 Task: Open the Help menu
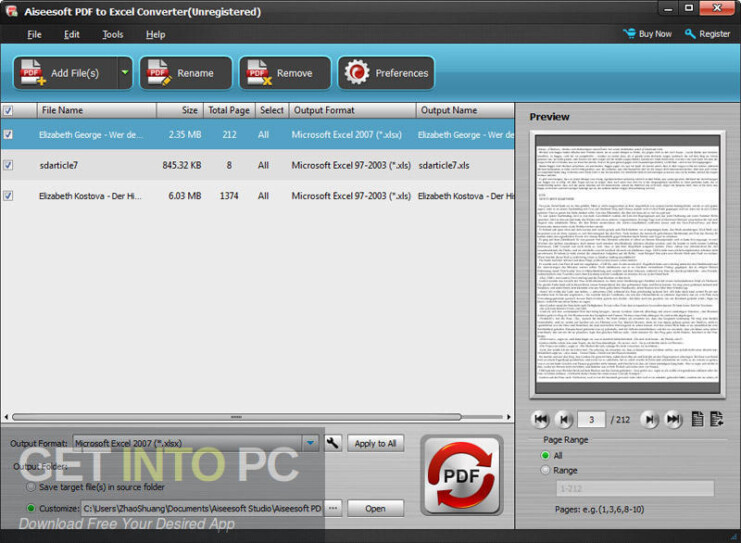pyautogui.click(x=155, y=34)
